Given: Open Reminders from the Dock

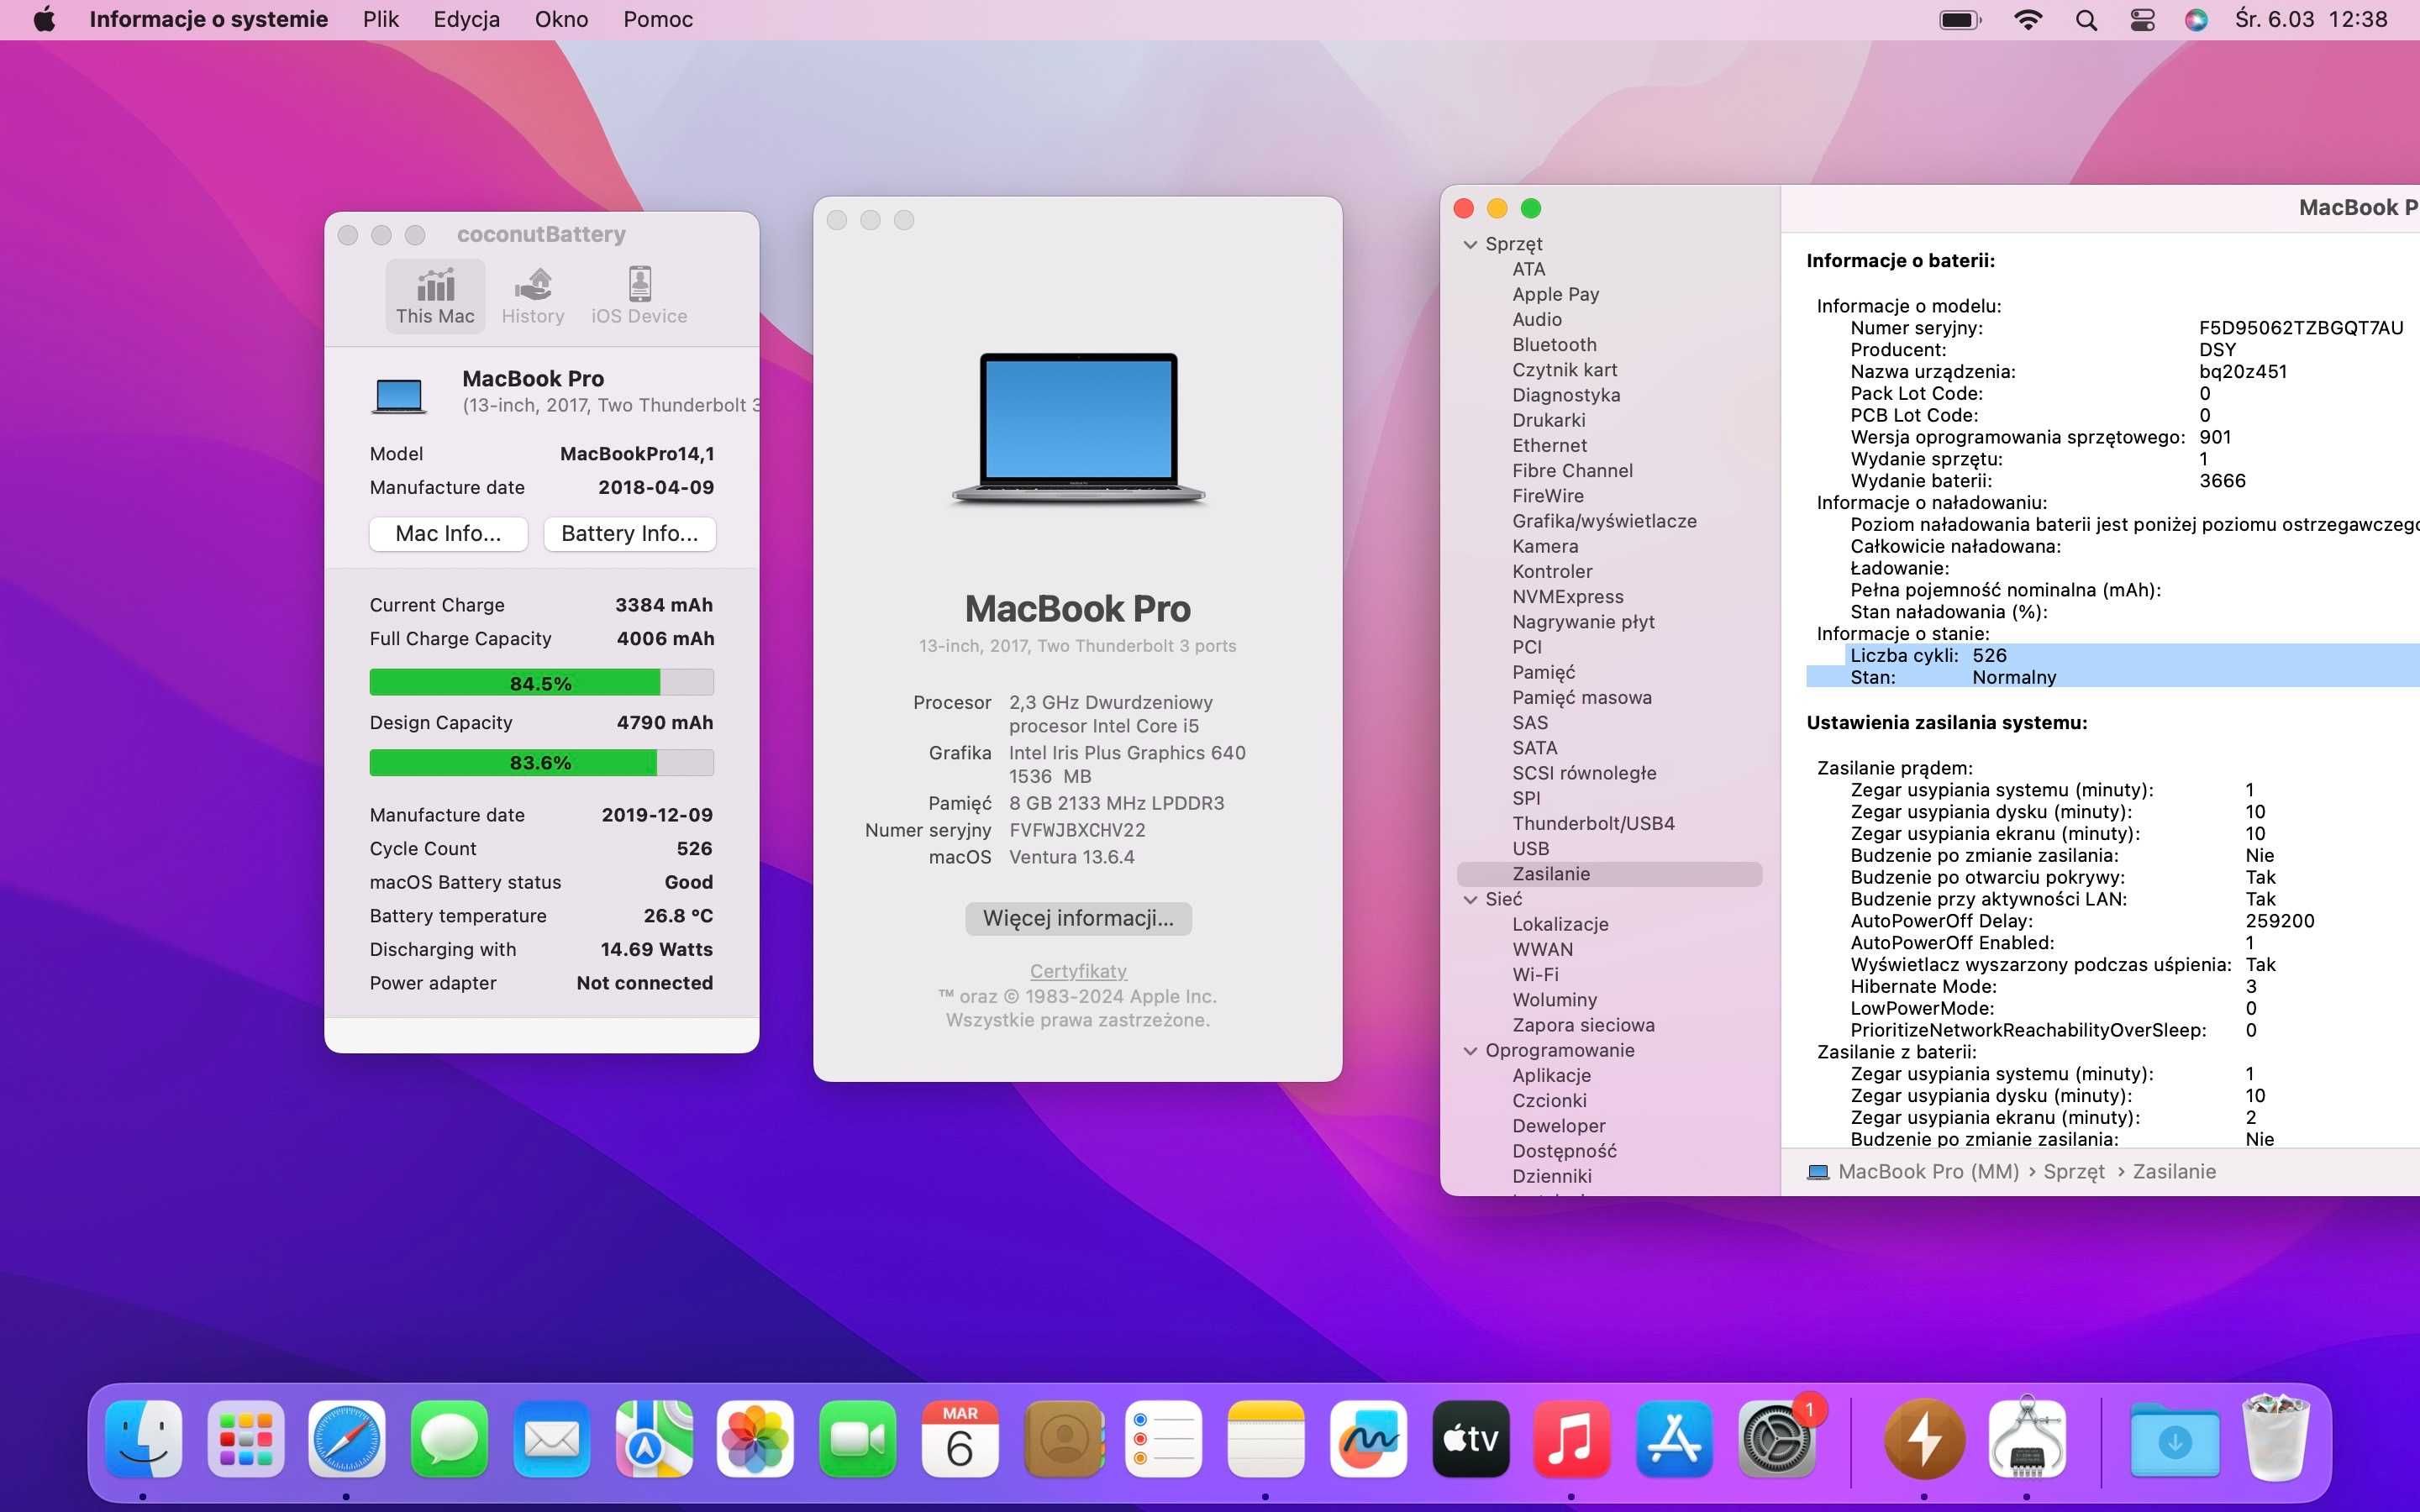Looking at the screenshot, I should tap(1164, 1440).
